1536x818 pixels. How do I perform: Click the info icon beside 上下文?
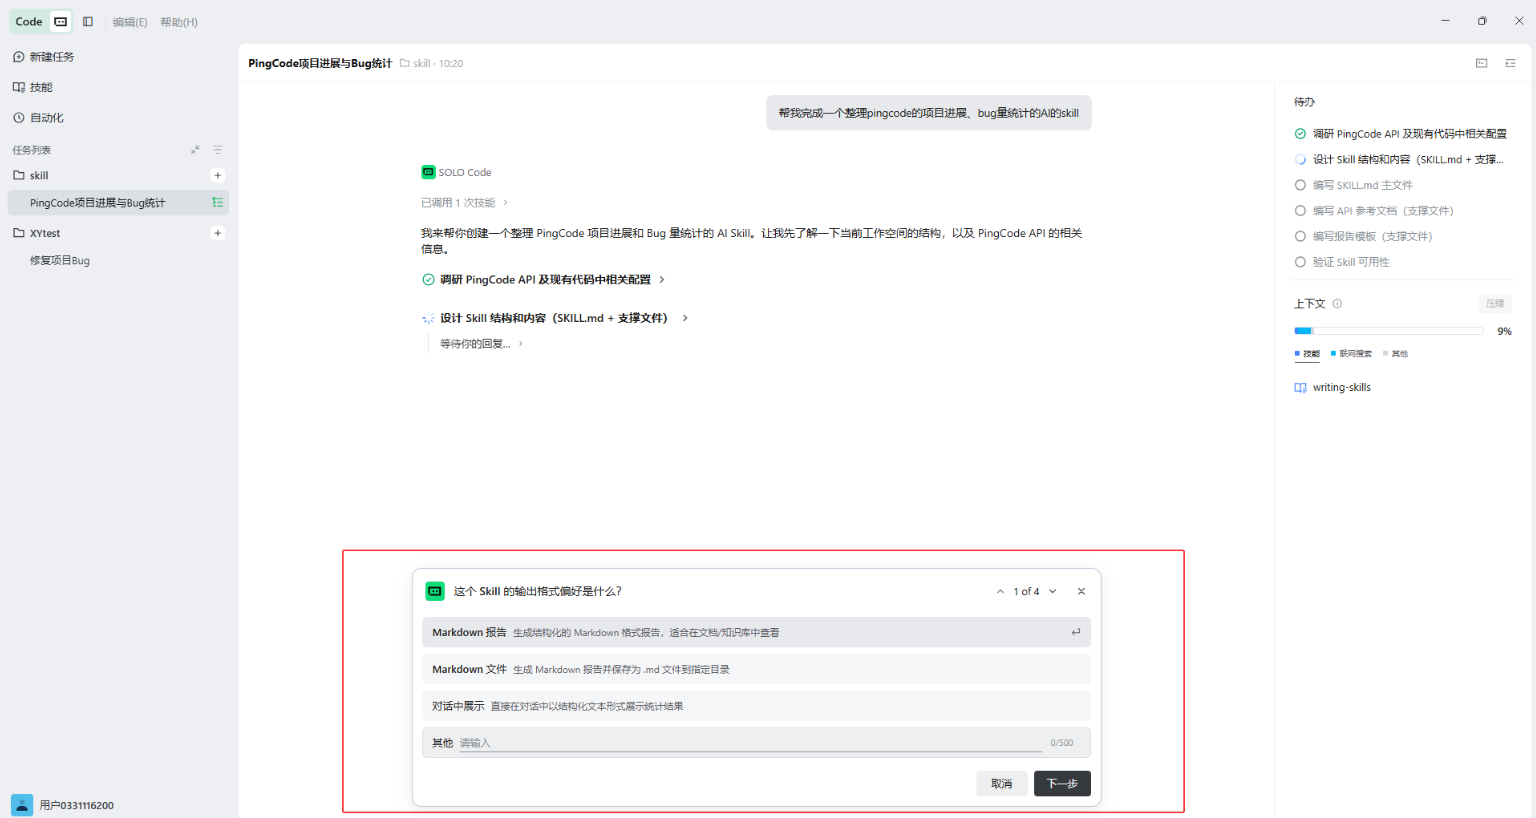click(x=1337, y=304)
